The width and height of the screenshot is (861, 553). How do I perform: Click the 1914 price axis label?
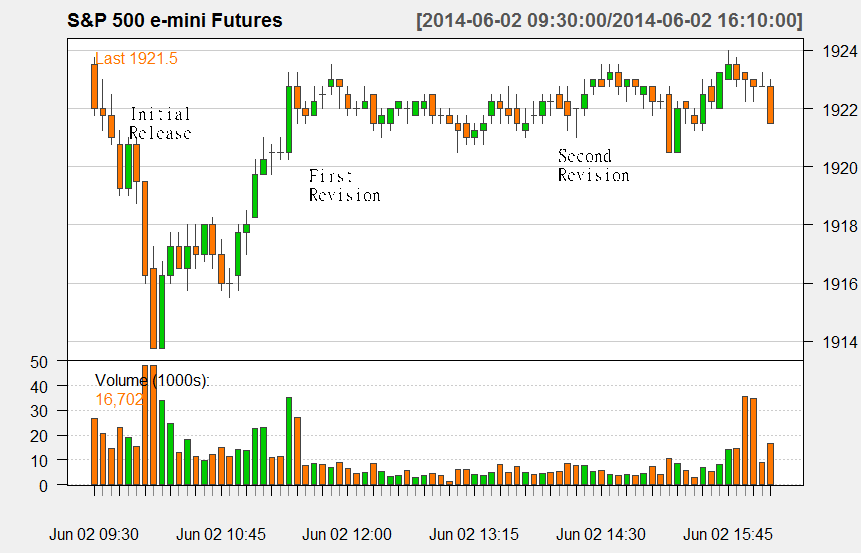840,342
